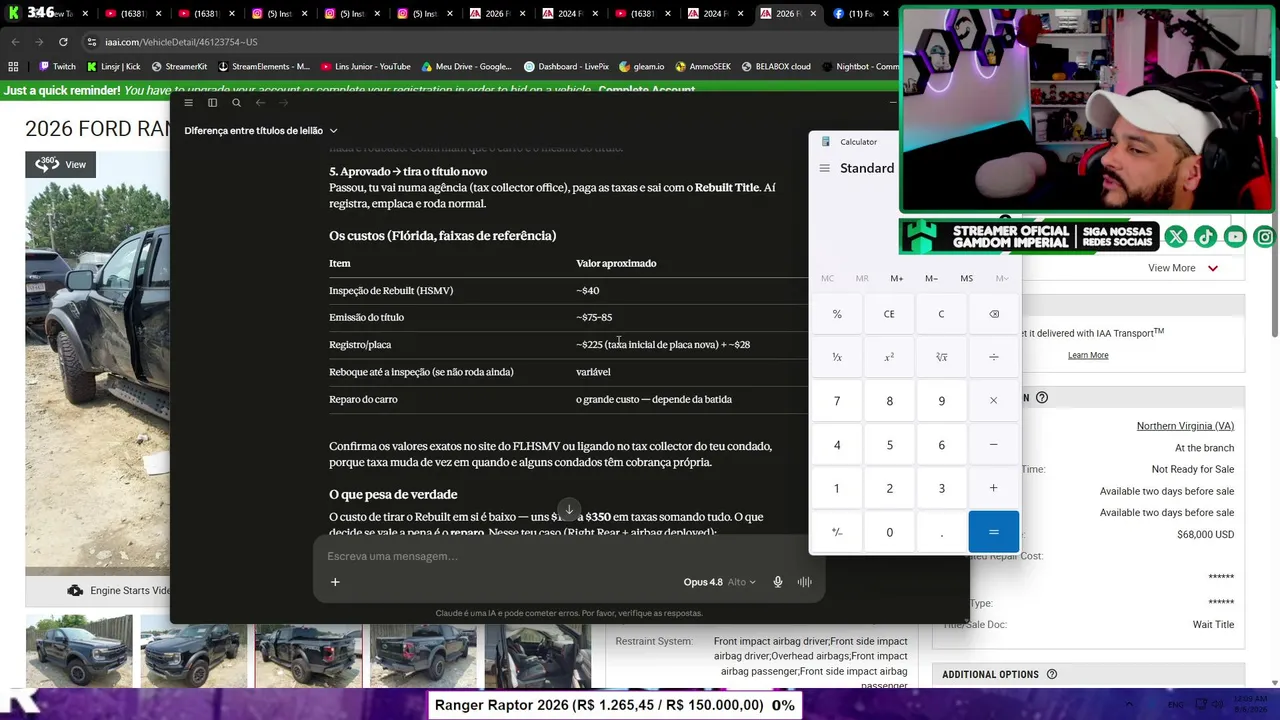The width and height of the screenshot is (1280, 720).
Task: Open the Claude sidebar hamburger menu
Action: (188, 102)
